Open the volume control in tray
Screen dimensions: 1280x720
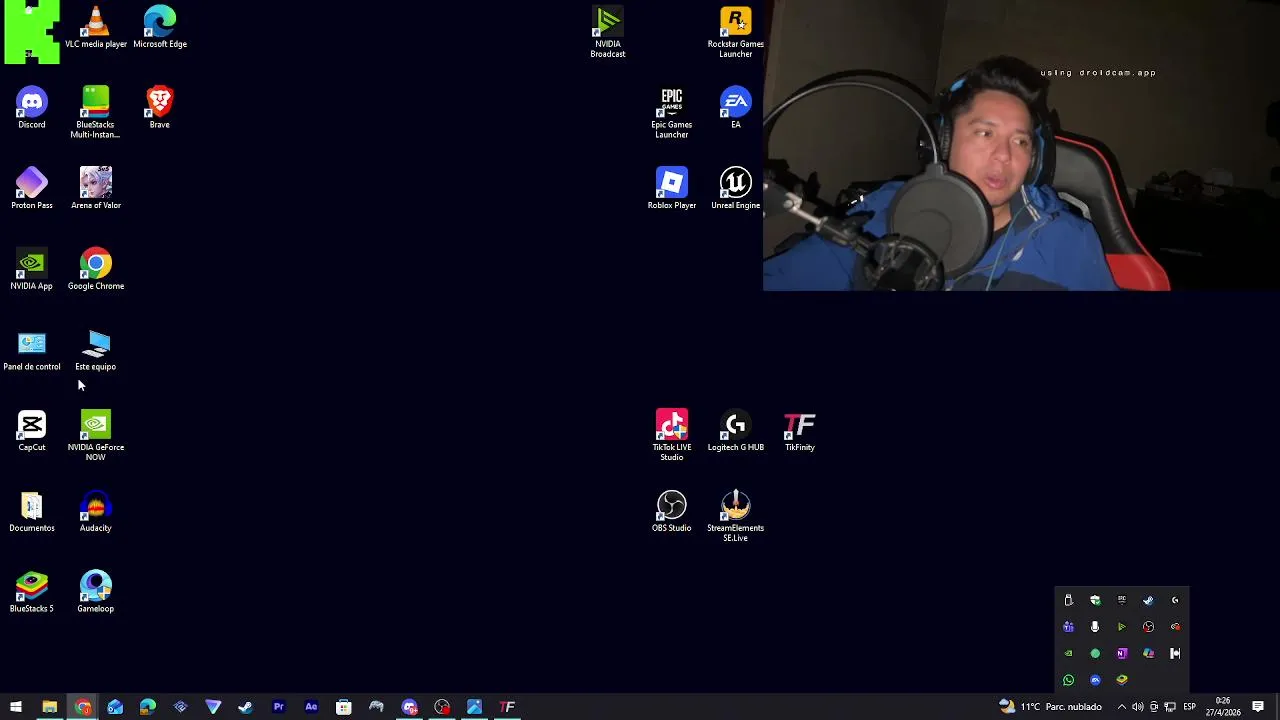point(1137,707)
